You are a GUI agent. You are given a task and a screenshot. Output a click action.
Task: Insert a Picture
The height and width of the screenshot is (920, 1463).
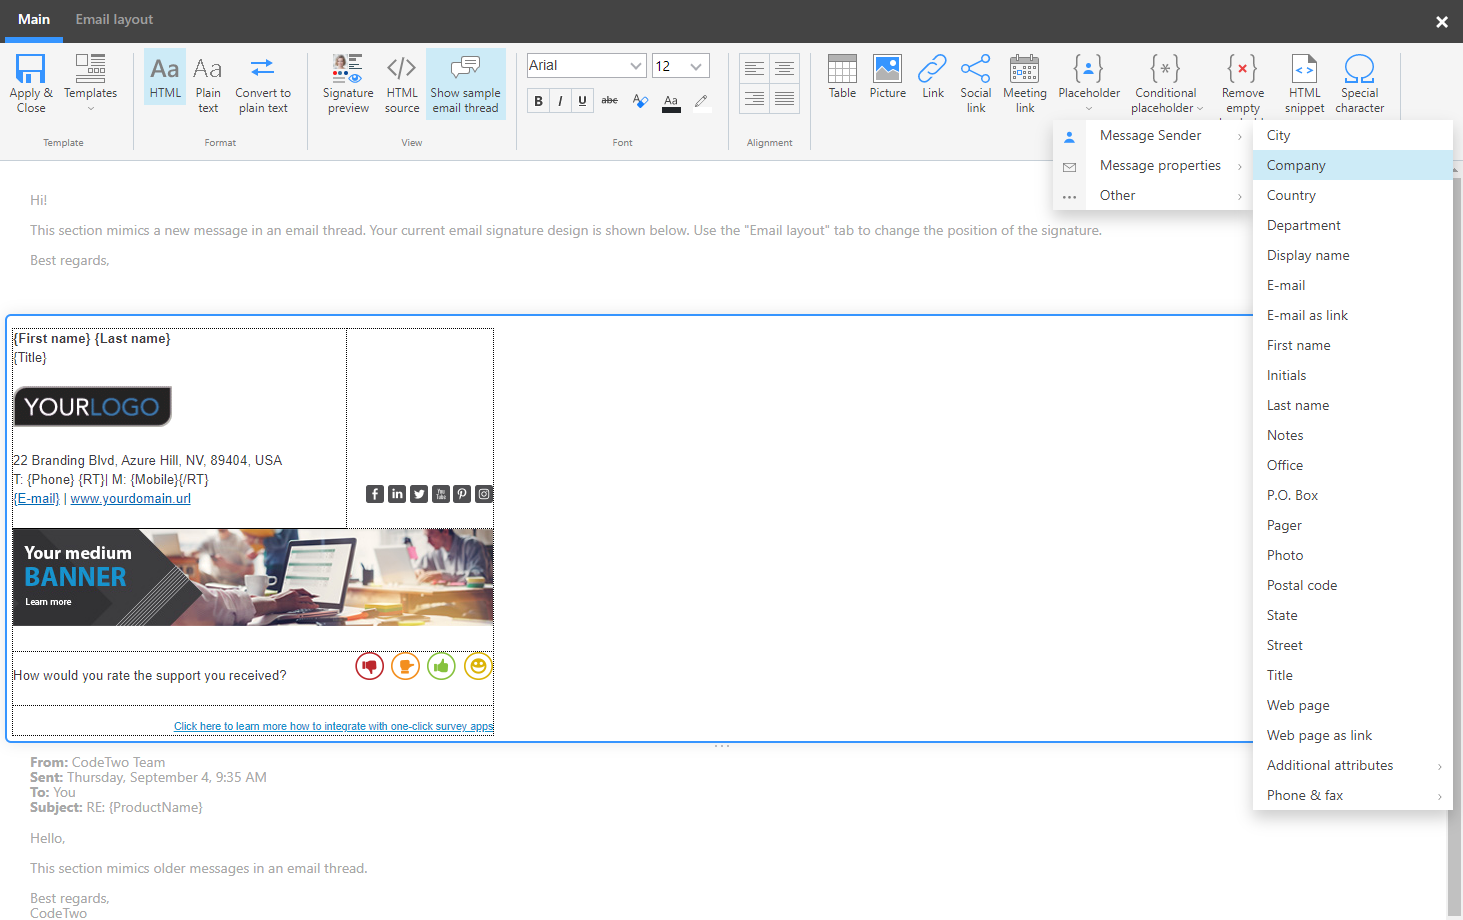(887, 82)
